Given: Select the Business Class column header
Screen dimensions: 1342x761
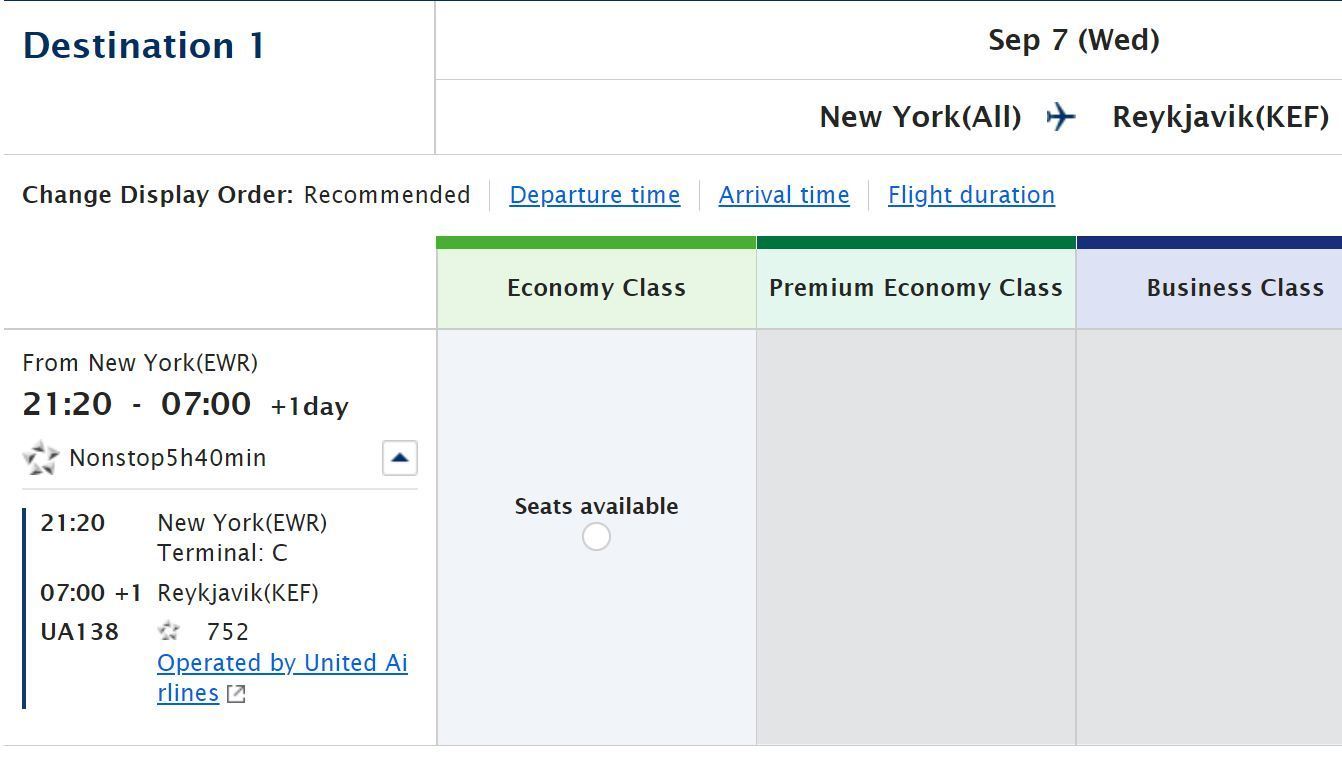Looking at the screenshot, I should 1234,288.
